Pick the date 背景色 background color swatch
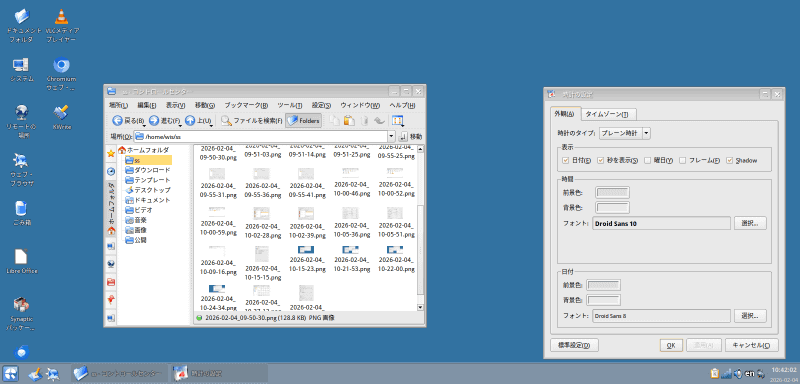 [604, 300]
